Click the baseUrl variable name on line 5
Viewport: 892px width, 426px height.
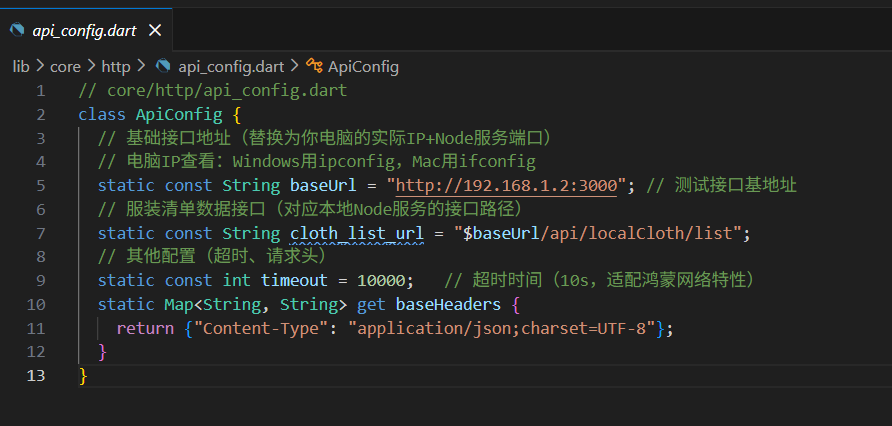(323, 186)
